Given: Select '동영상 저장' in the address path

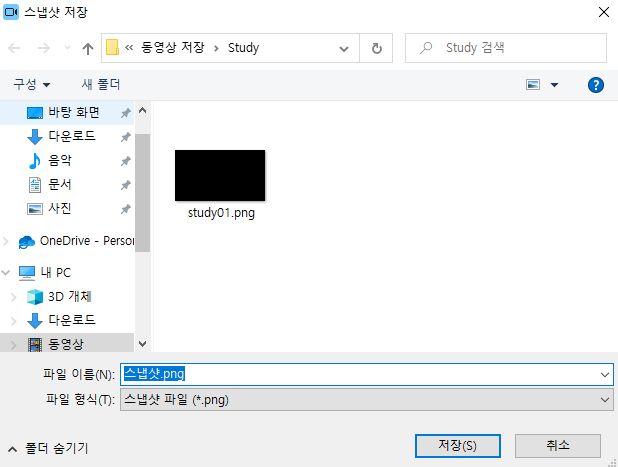Looking at the screenshot, I should coord(173,48).
